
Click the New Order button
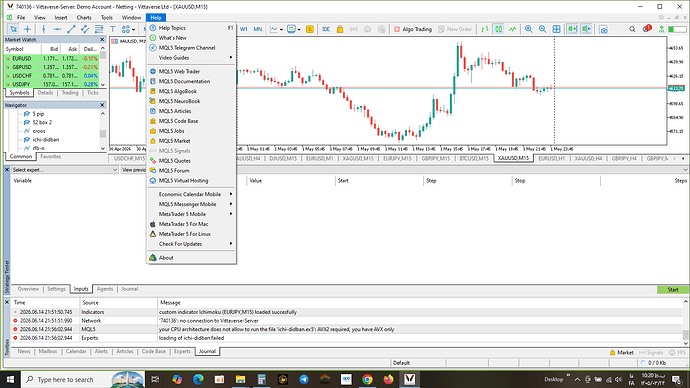tap(455, 29)
